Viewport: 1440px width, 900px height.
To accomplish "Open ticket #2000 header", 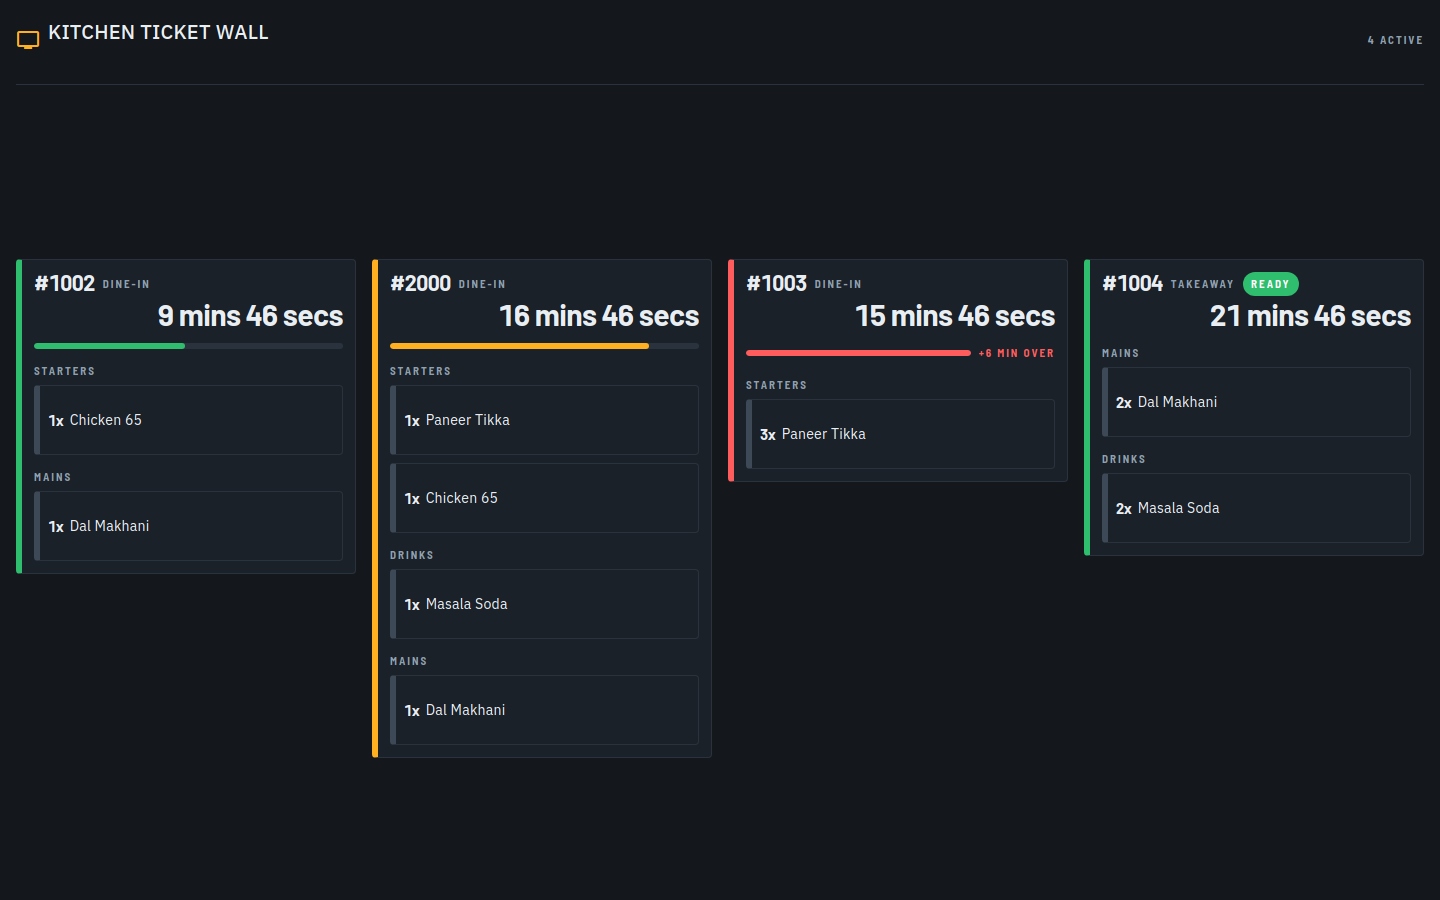I will (420, 284).
